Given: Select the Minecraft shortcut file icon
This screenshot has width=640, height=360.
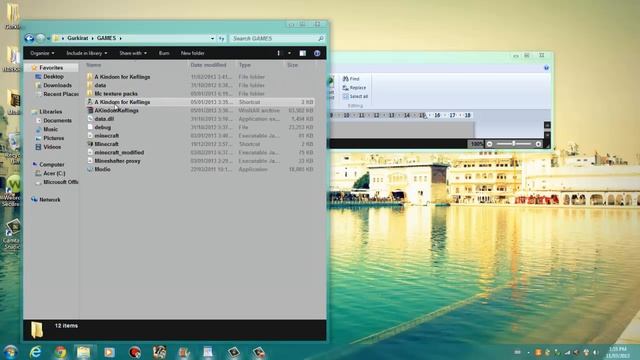Looking at the screenshot, I should coord(90,144).
